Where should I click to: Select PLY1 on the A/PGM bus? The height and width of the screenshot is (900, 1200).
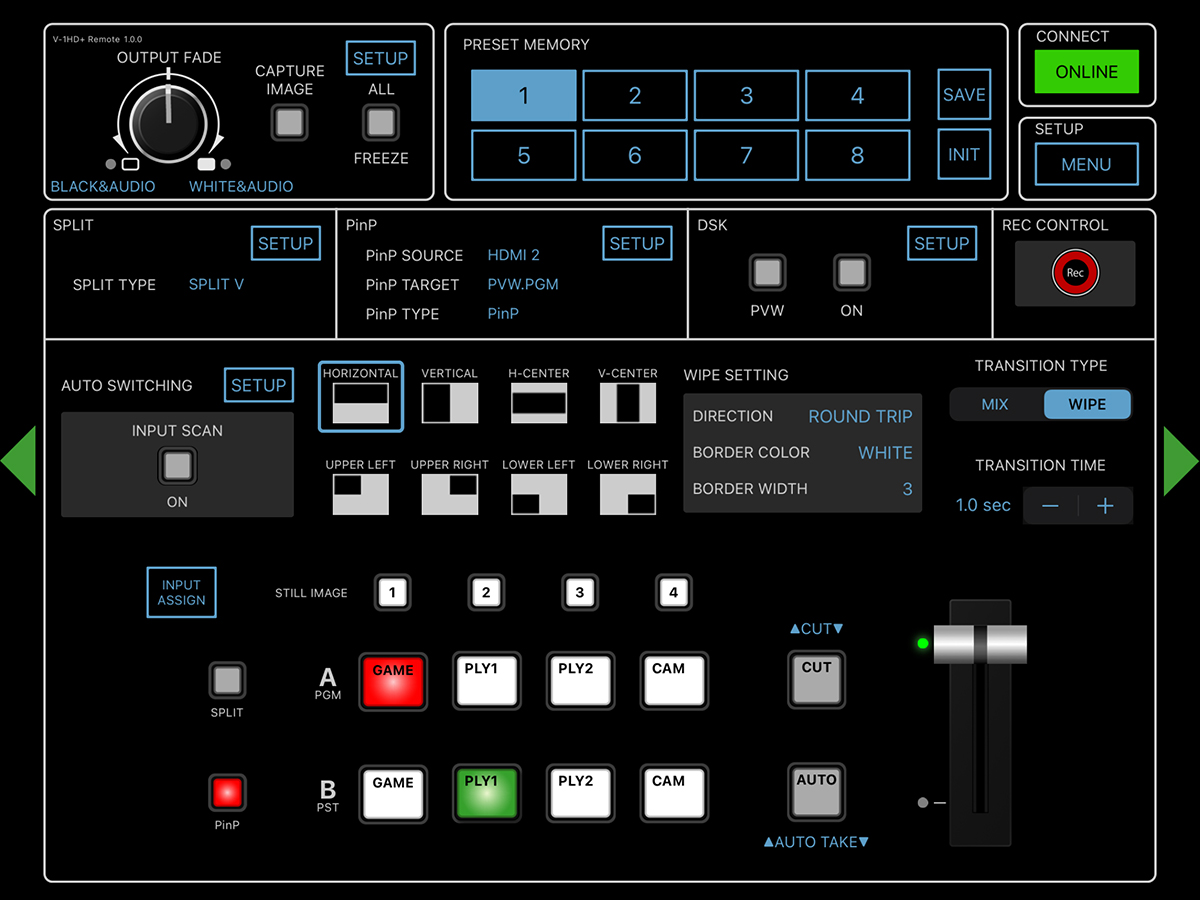tap(486, 682)
